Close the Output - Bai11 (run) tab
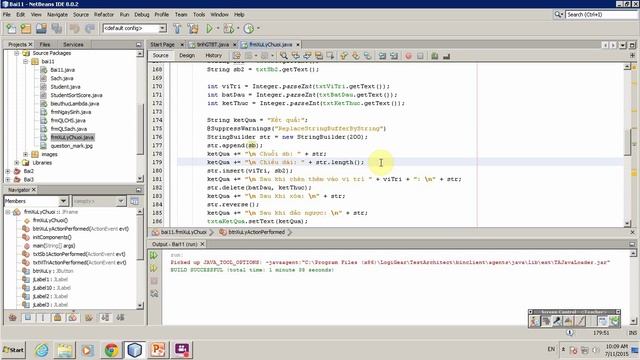Viewport: 640px width, 360px height. [x=202, y=244]
